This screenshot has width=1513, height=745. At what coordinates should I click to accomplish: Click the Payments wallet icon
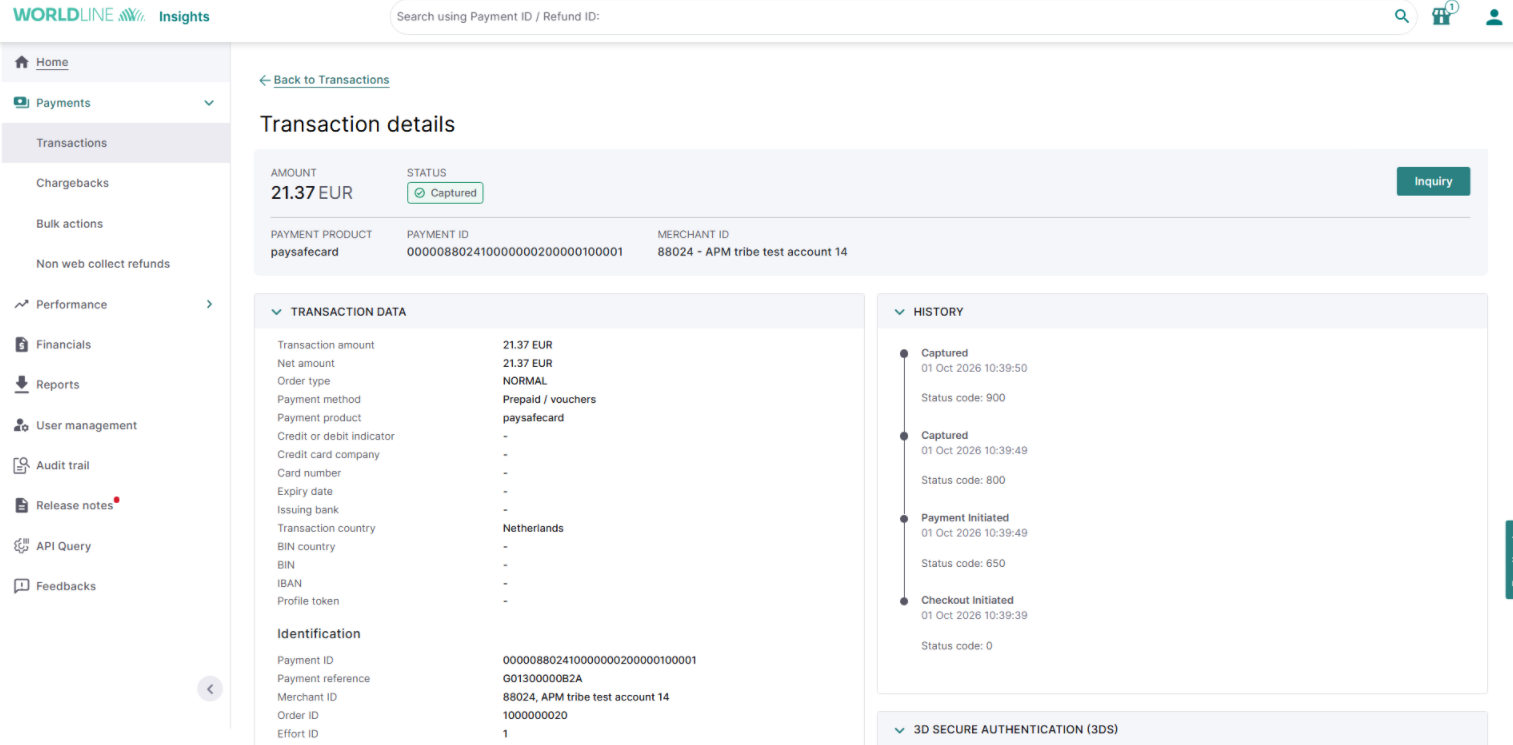(x=22, y=103)
